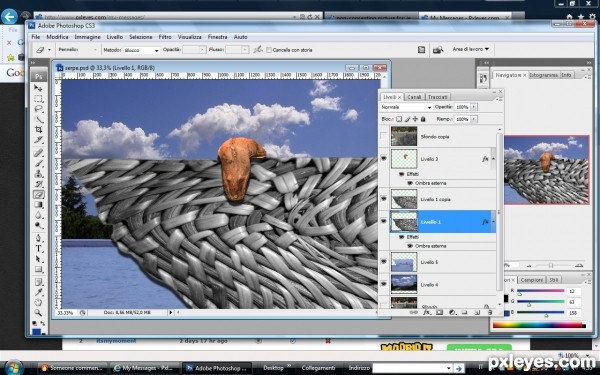The image size is (600, 375).
Task: Switch to the Istogramma tab
Action: (543, 75)
